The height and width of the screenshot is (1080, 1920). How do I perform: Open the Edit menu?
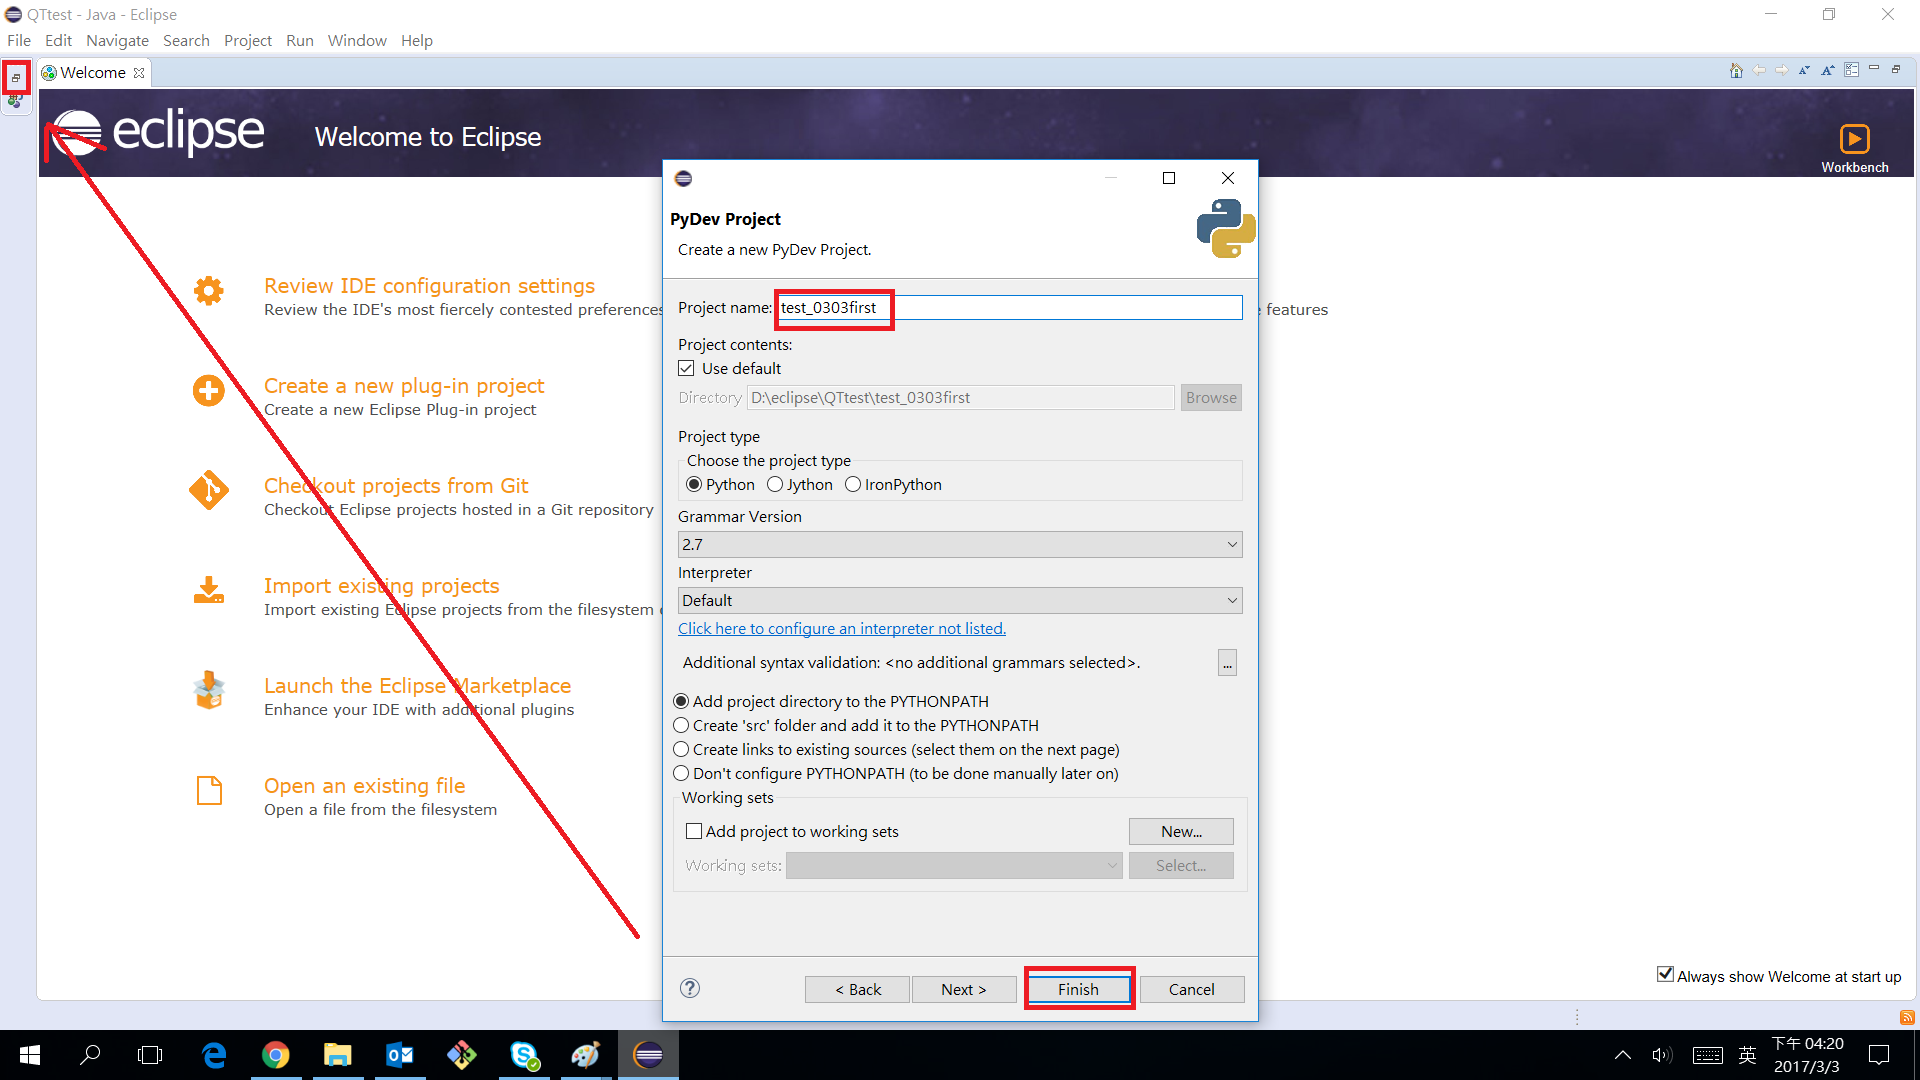click(x=58, y=40)
